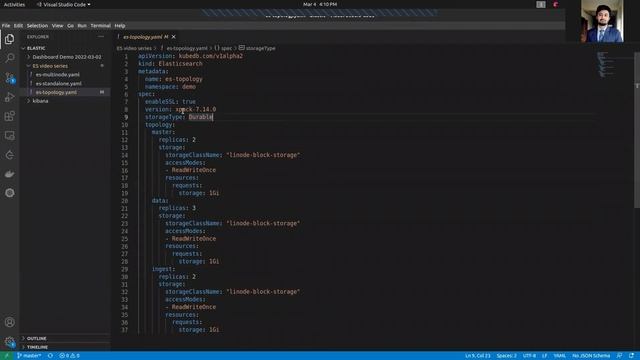Open the Go menu

pyautogui.click(x=70, y=25)
